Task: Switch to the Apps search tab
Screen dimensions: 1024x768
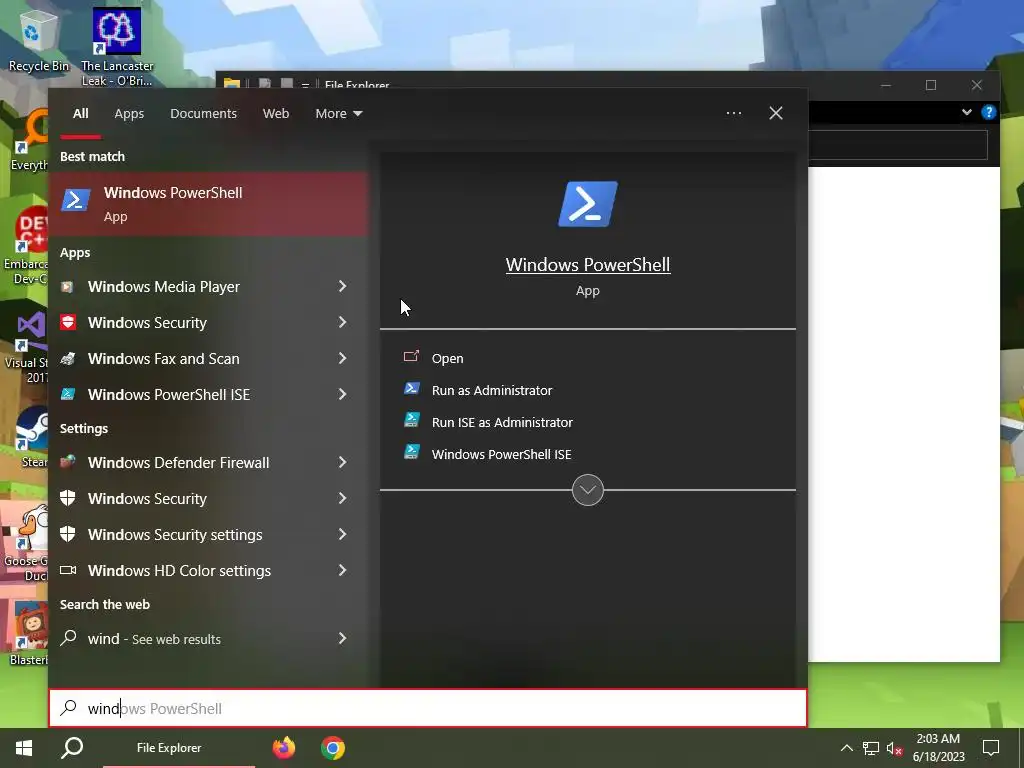Action: tap(129, 114)
